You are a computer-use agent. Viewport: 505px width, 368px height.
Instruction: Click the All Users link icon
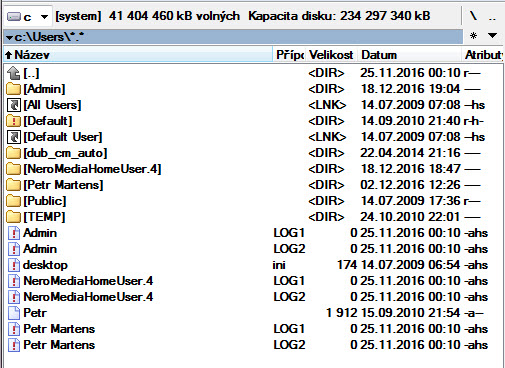click(14, 105)
